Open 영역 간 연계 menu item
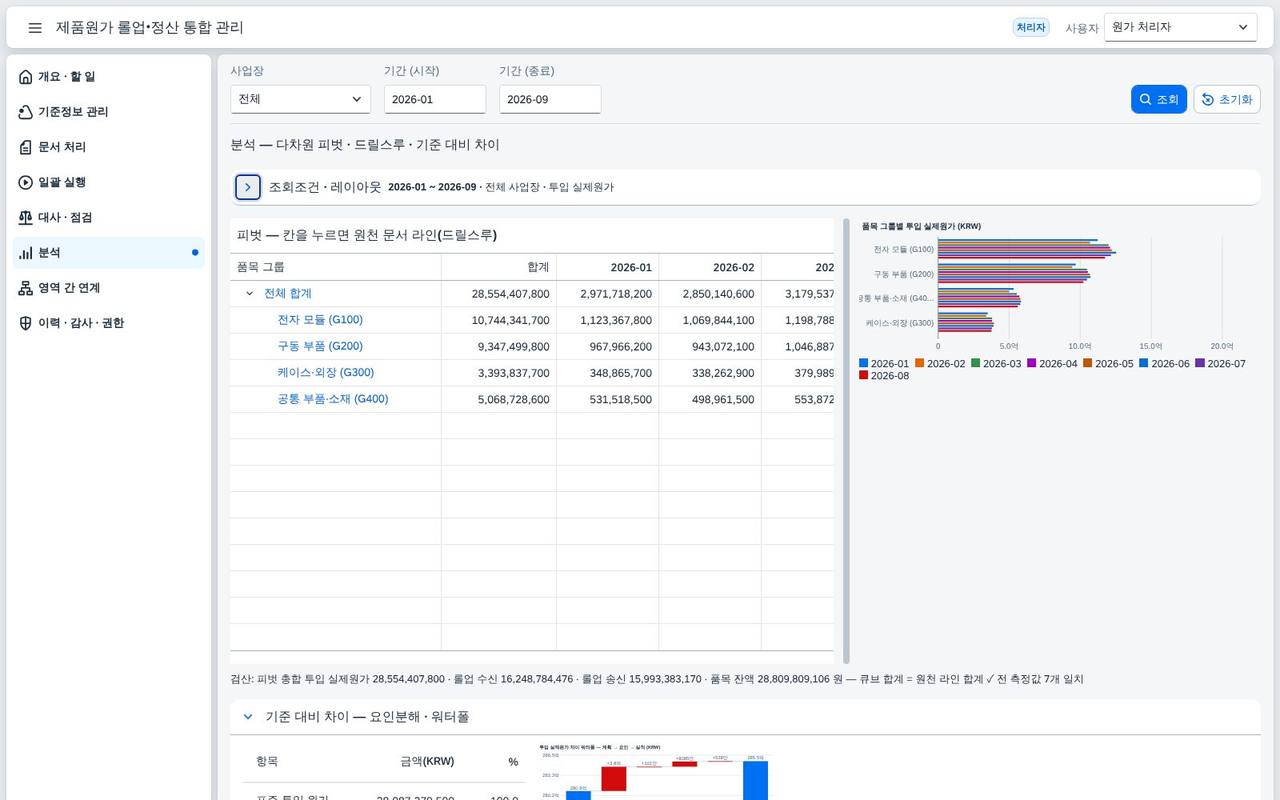This screenshot has width=1280, height=800. pos(109,288)
